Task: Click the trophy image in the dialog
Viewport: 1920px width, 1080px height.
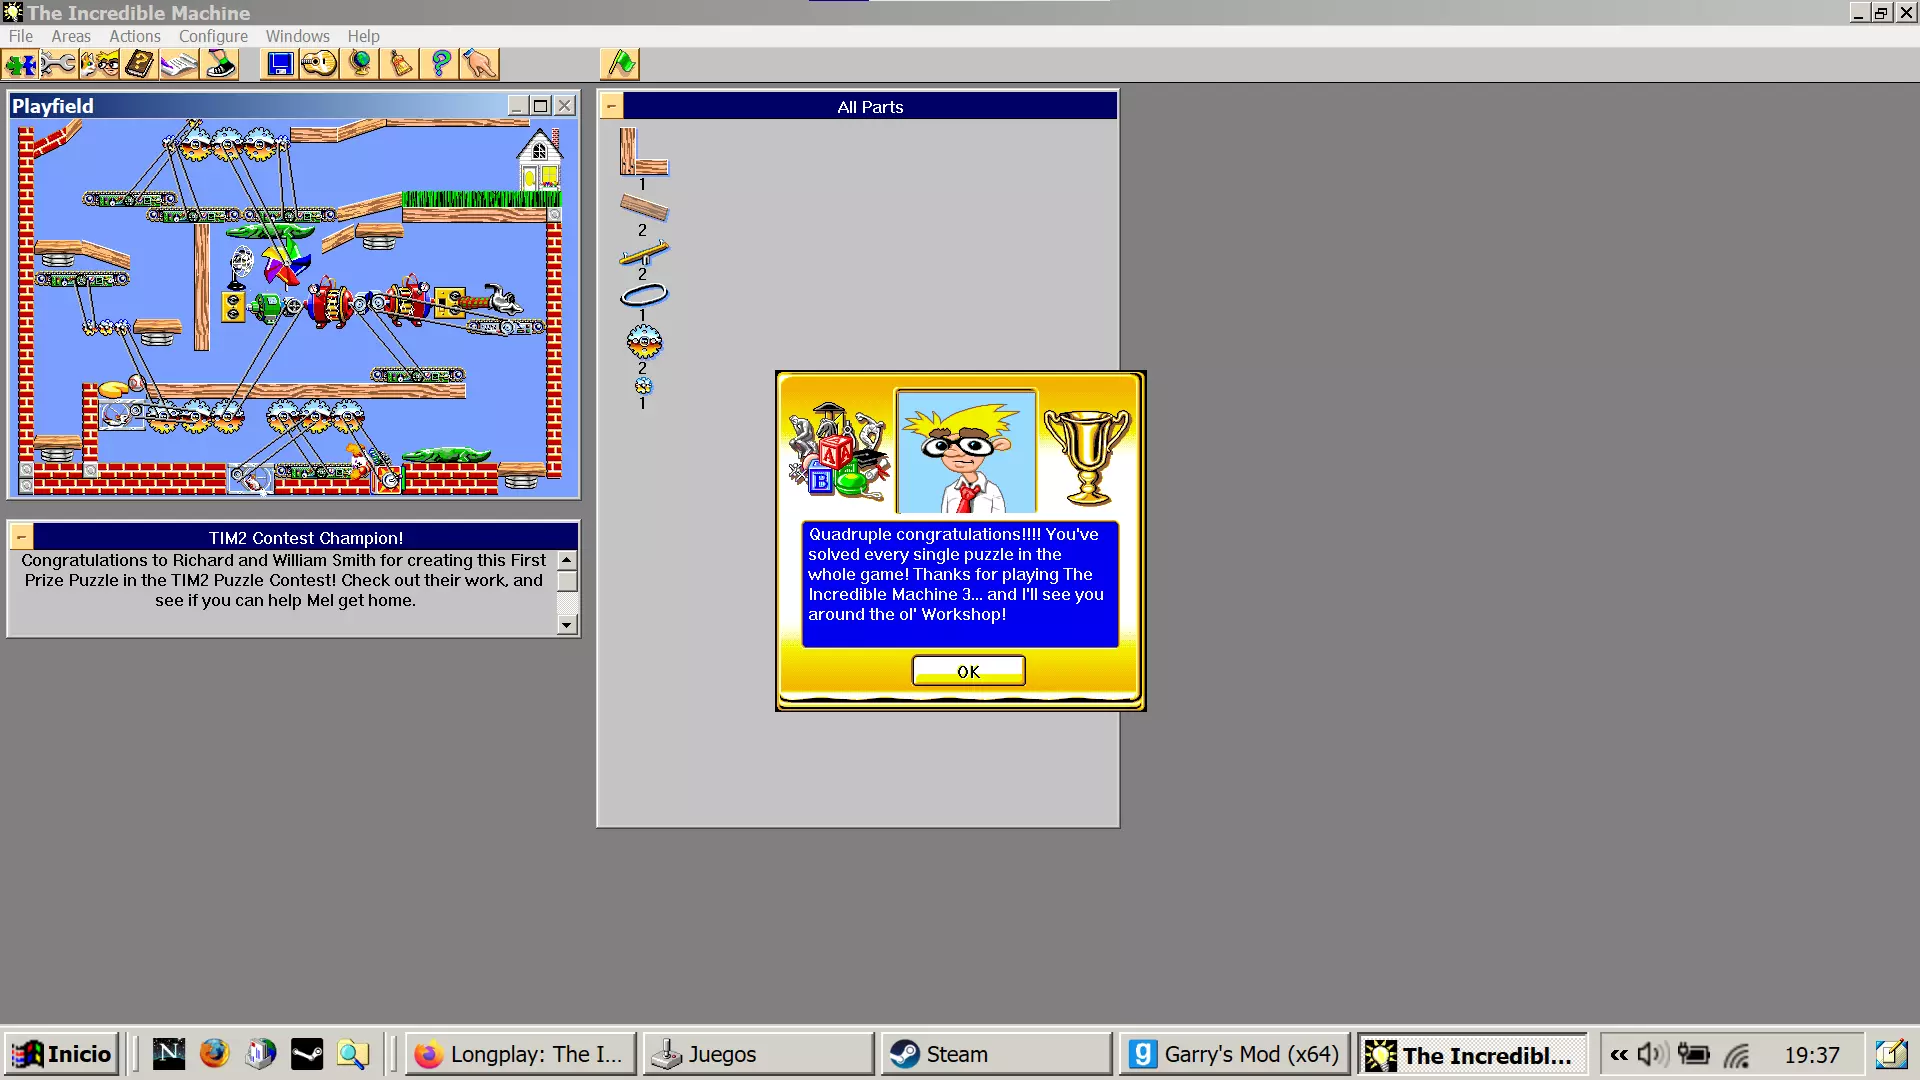Action: [x=1087, y=456]
